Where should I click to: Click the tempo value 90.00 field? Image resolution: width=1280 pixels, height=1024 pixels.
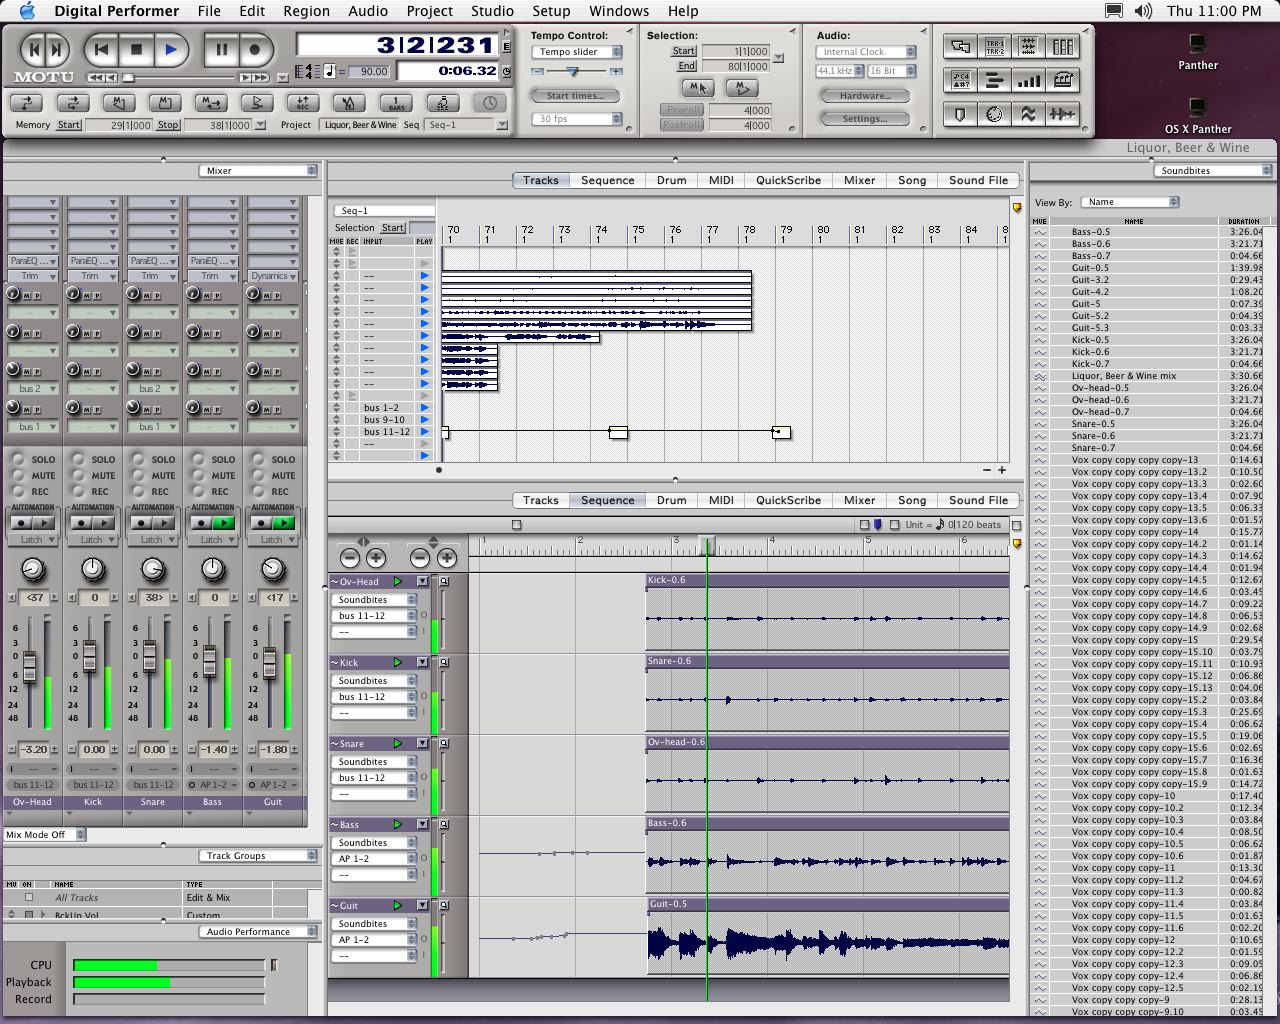[x=367, y=71]
